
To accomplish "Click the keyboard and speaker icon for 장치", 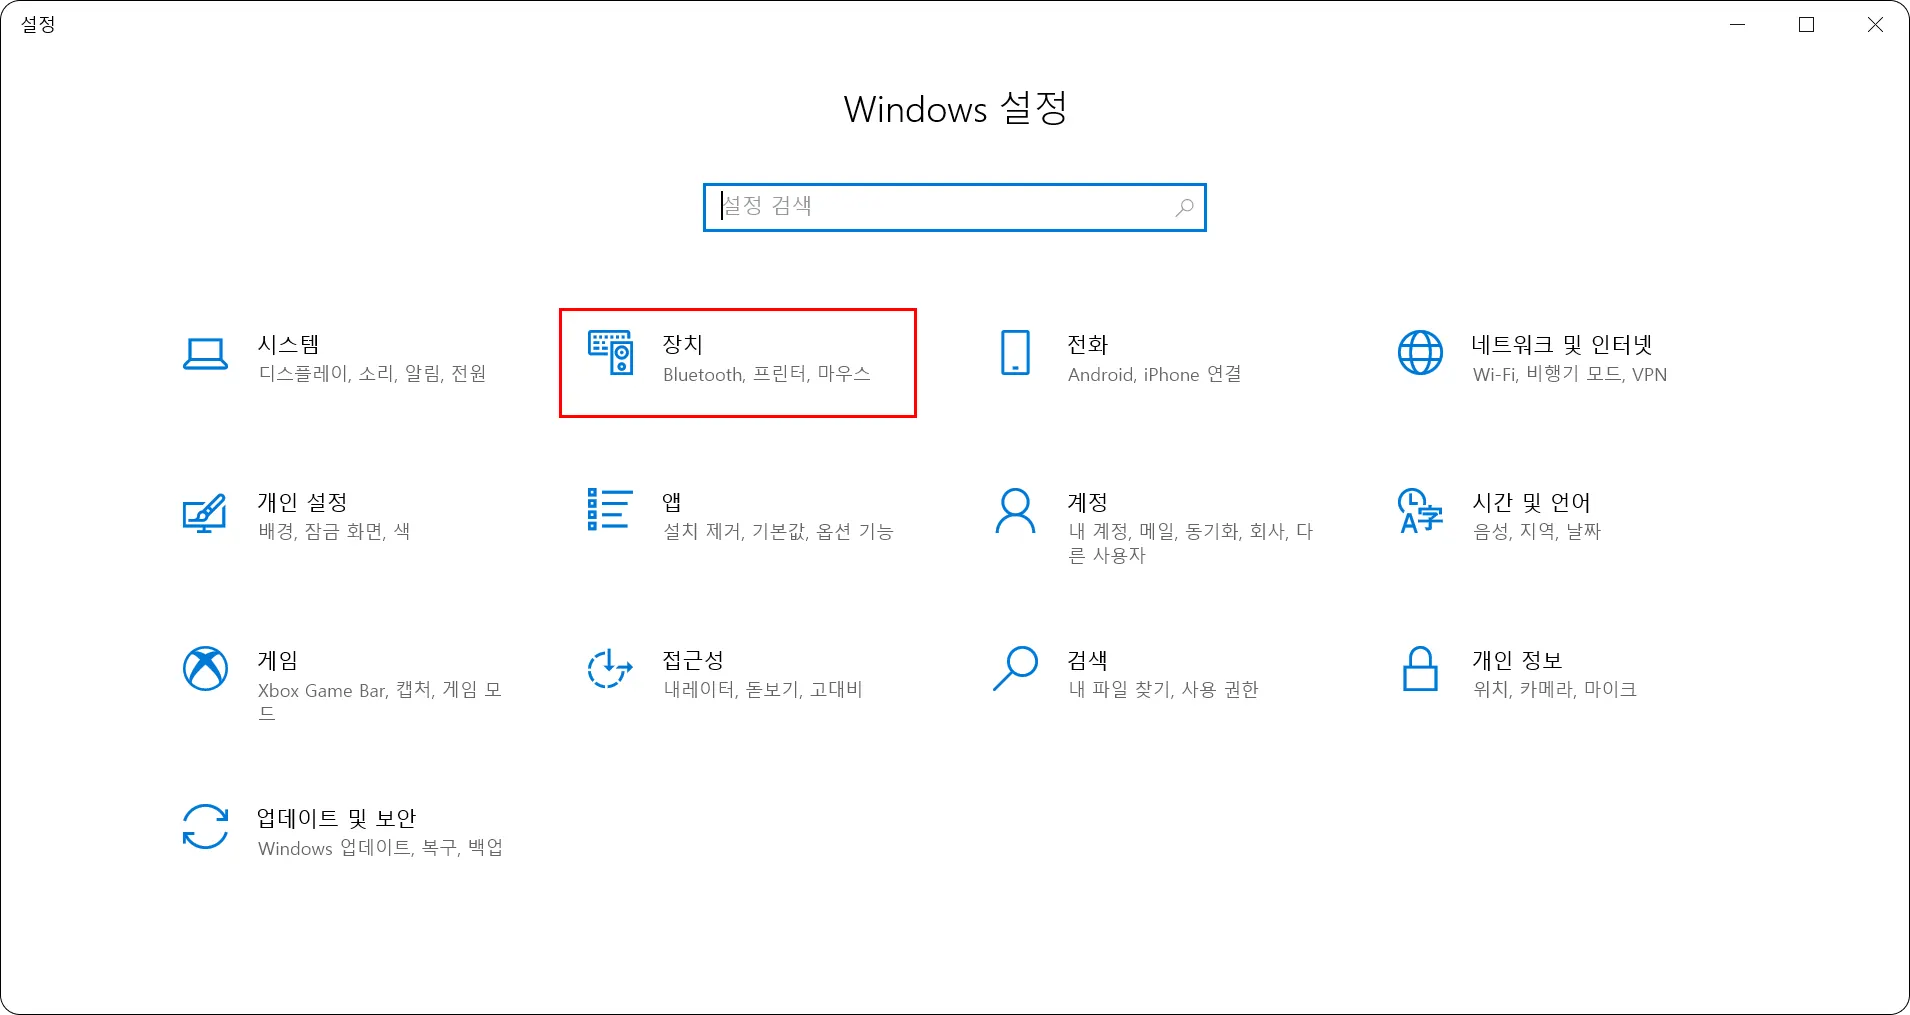I will click(x=610, y=353).
